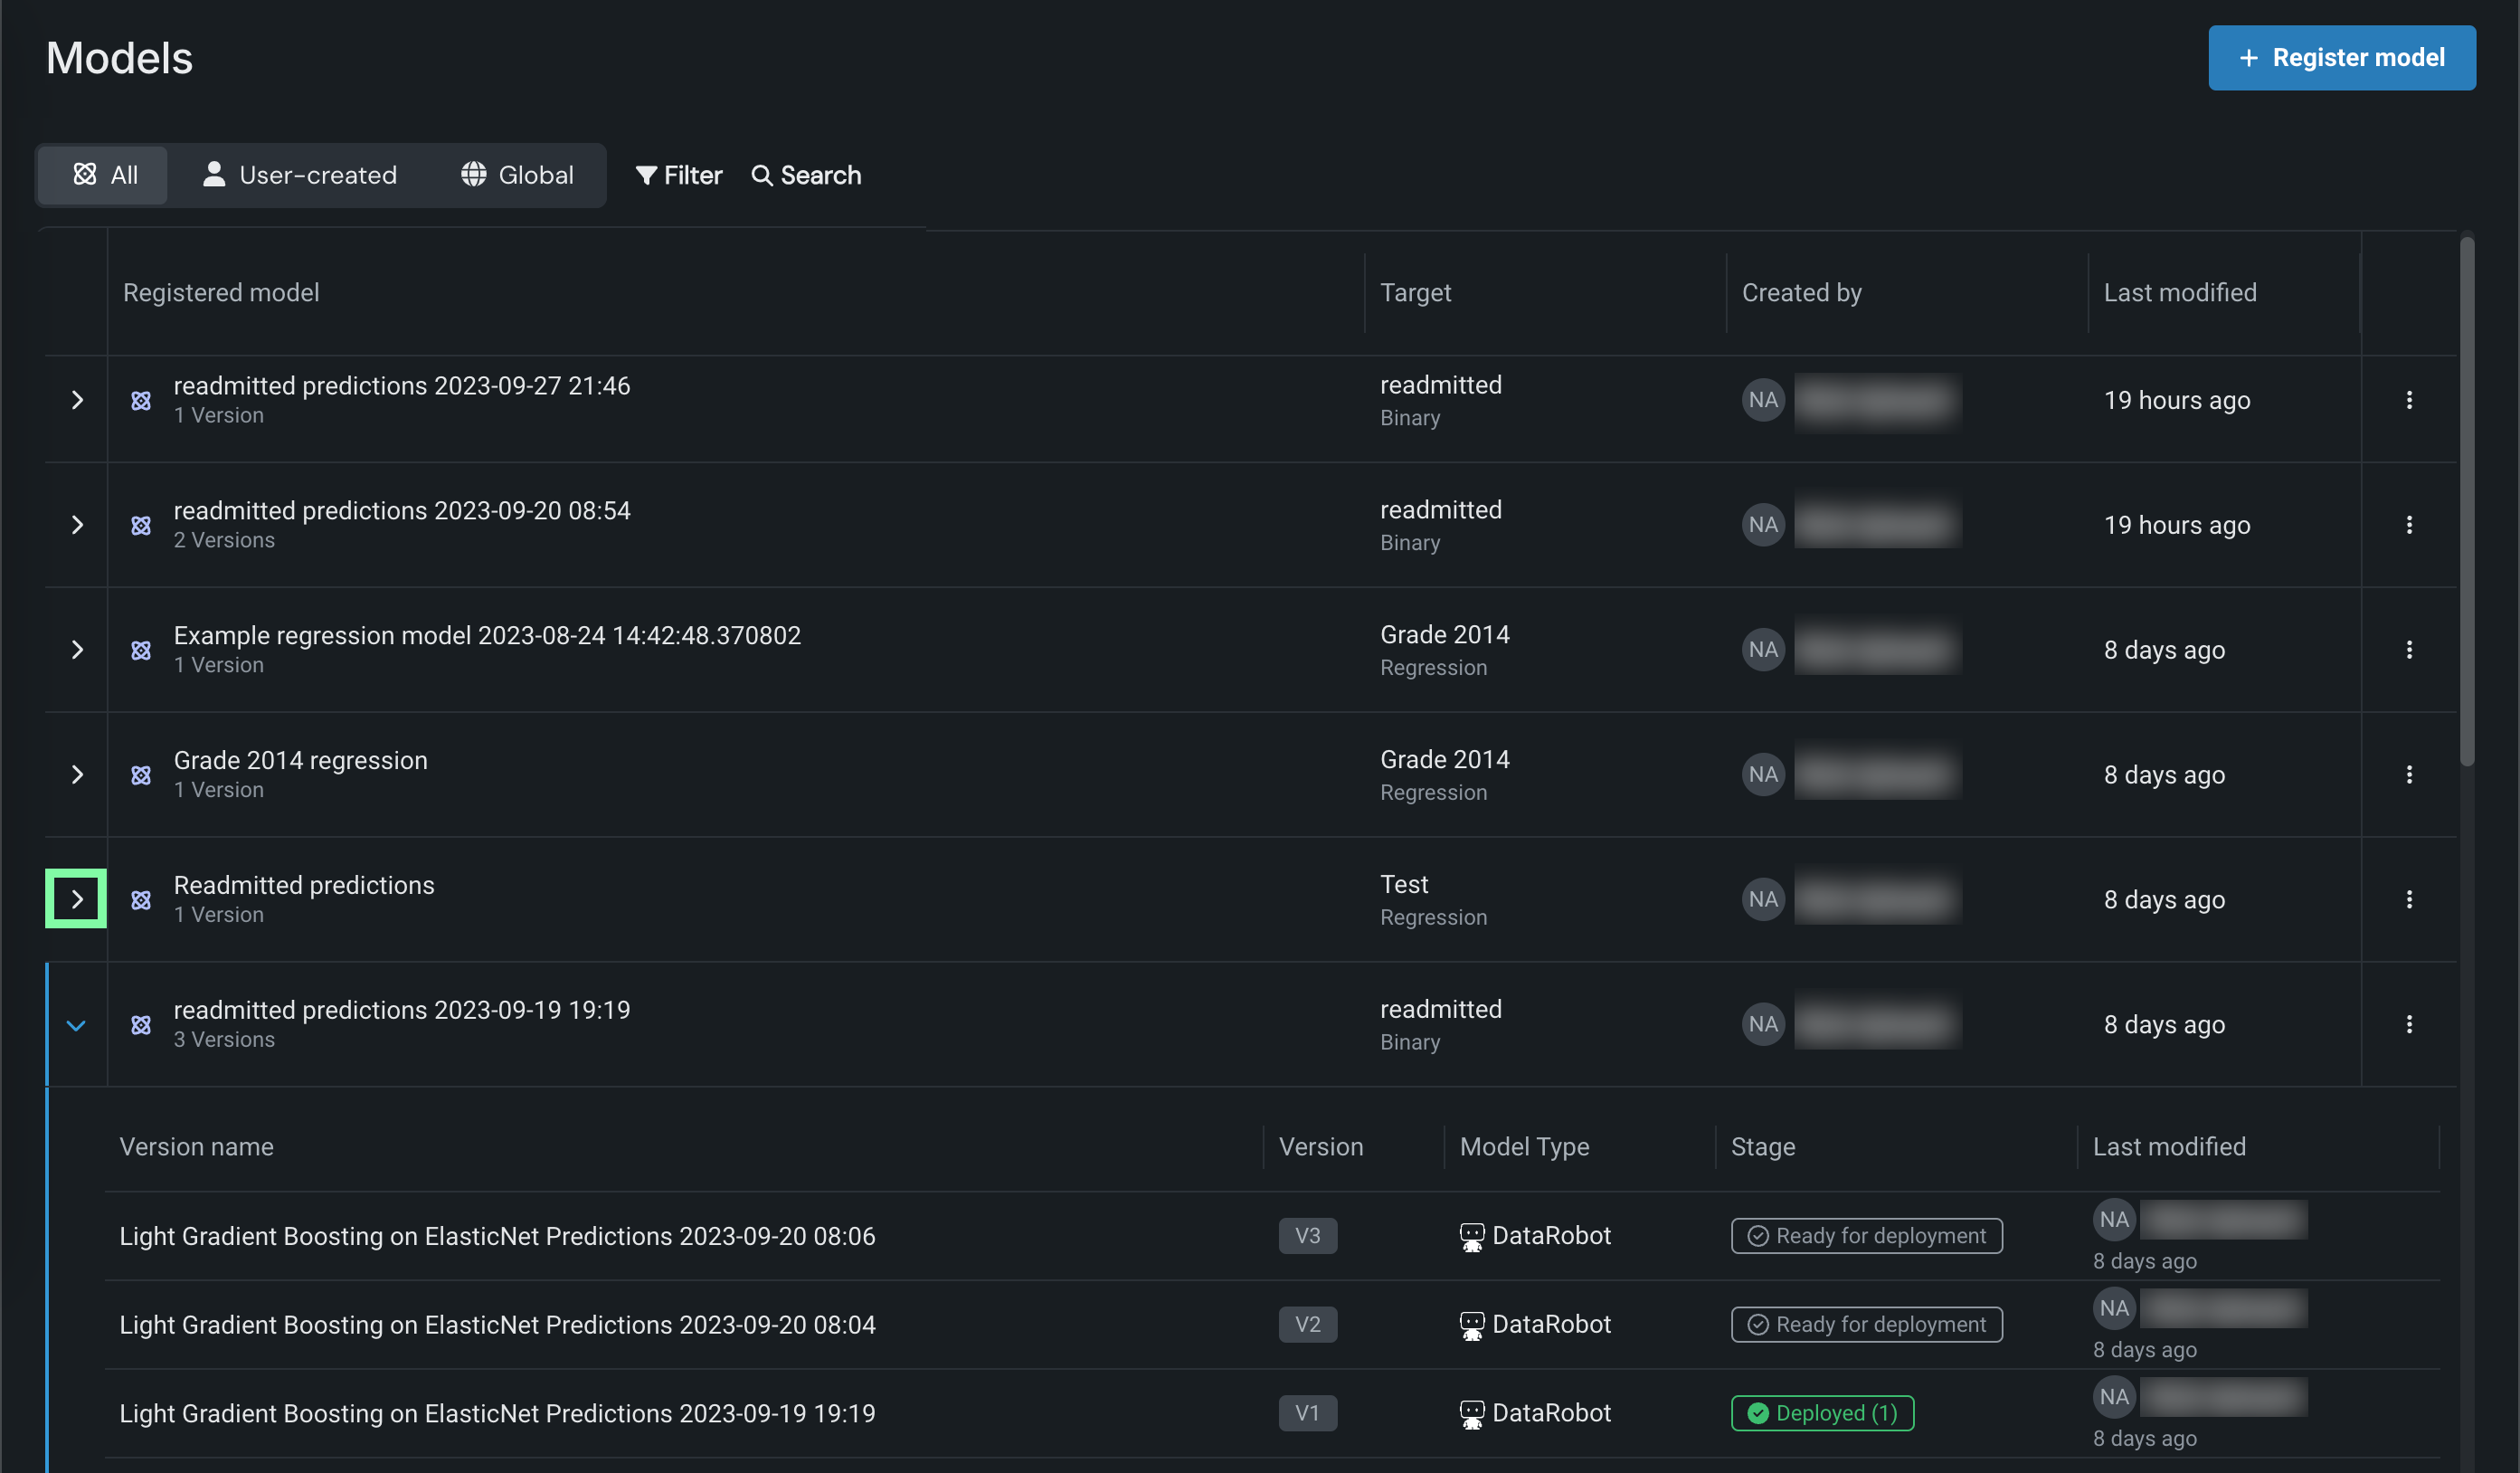Image resolution: width=2520 pixels, height=1473 pixels.
Task: Select the All models tab
Action: pos(104,175)
